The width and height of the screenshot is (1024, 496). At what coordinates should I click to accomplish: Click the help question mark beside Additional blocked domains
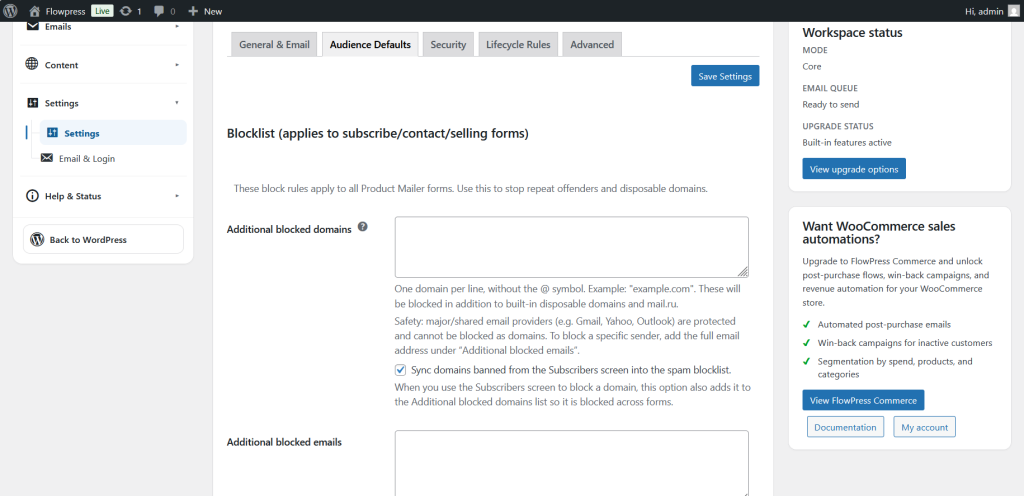pyautogui.click(x=362, y=227)
